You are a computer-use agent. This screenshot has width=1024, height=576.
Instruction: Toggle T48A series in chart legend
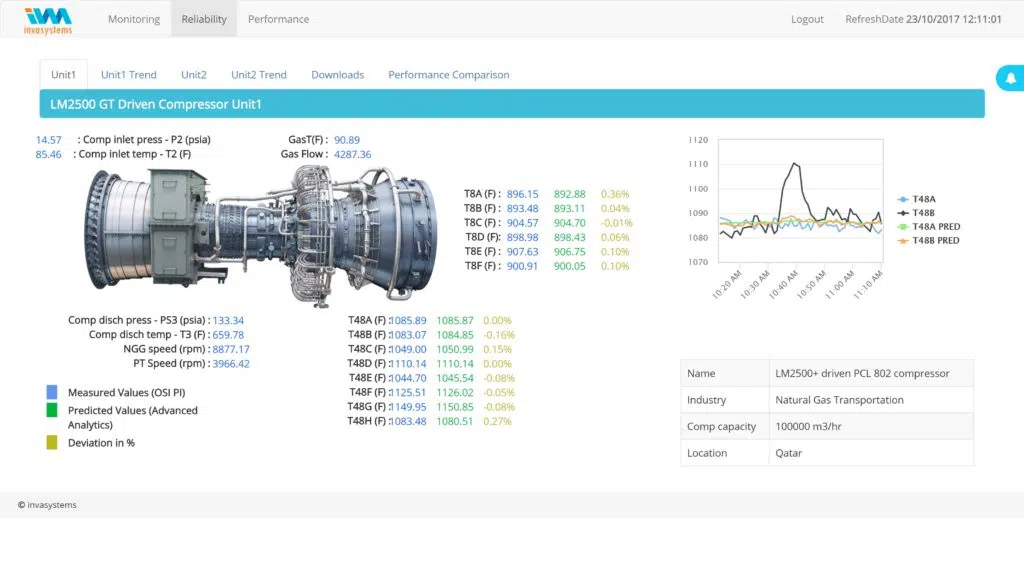tap(917, 199)
